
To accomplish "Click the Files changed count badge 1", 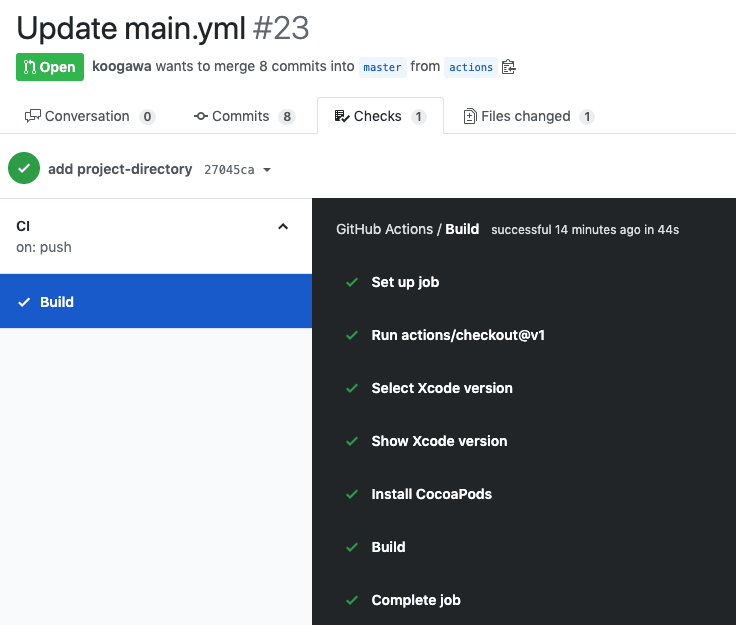I will pyautogui.click(x=587, y=116).
